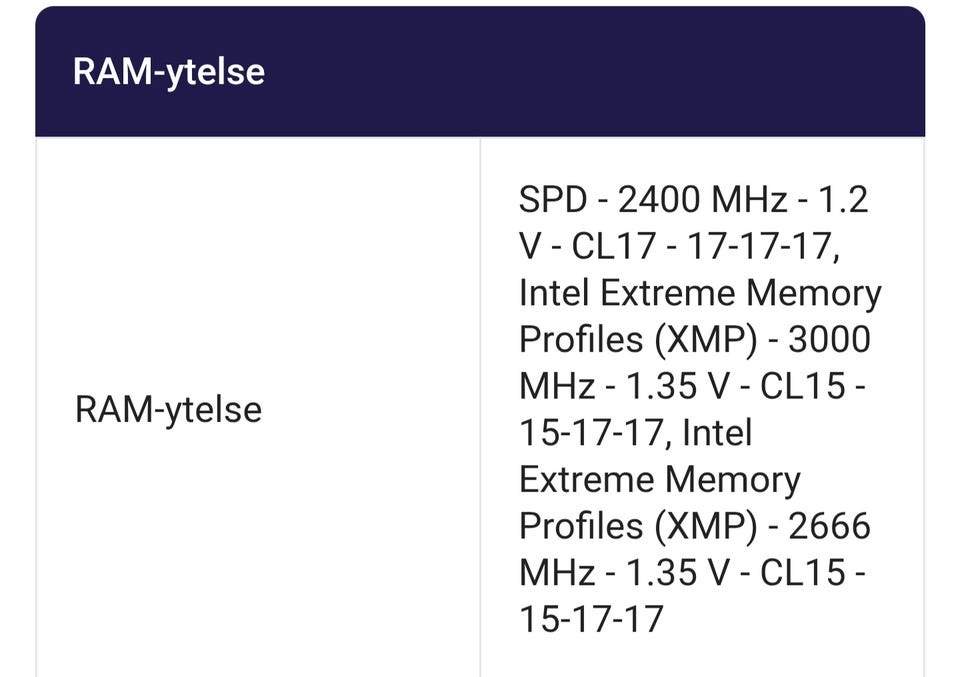The image size is (960, 677).
Task: Click the word Profiles before 2666
Action: click(579, 525)
